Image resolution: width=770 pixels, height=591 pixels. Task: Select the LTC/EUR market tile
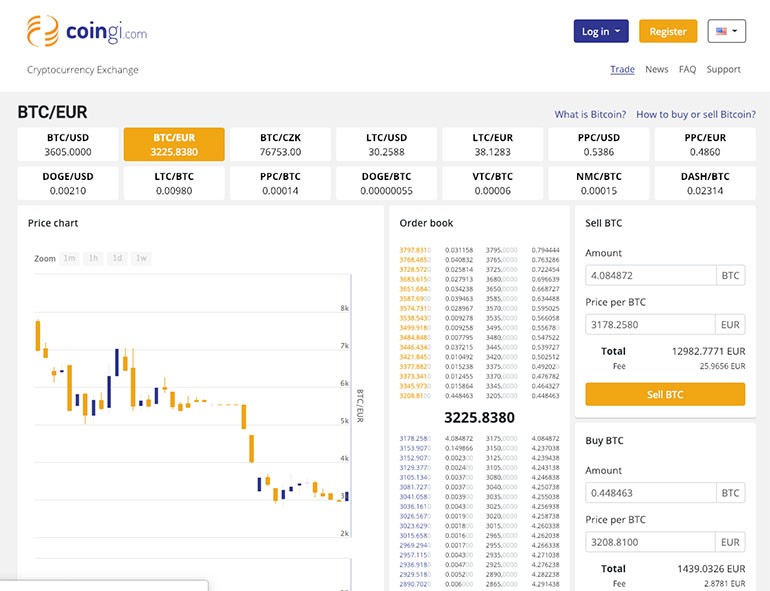click(x=493, y=144)
